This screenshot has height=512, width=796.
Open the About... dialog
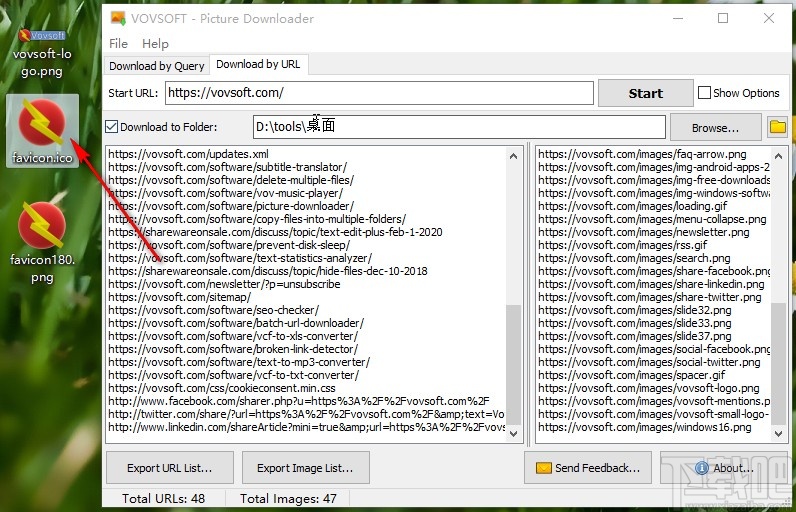click(x=724, y=468)
